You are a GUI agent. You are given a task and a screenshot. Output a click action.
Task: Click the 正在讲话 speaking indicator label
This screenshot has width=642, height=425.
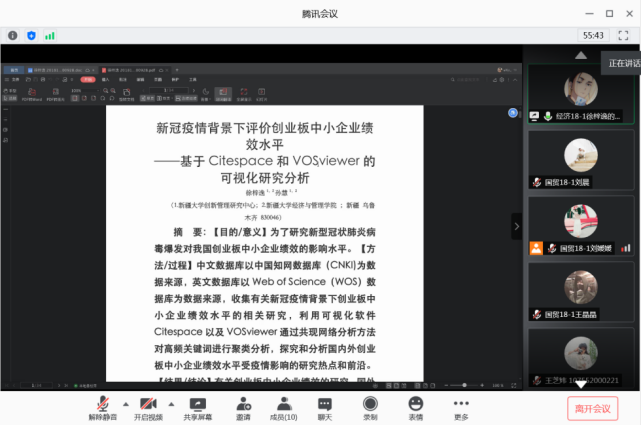tap(624, 63)
